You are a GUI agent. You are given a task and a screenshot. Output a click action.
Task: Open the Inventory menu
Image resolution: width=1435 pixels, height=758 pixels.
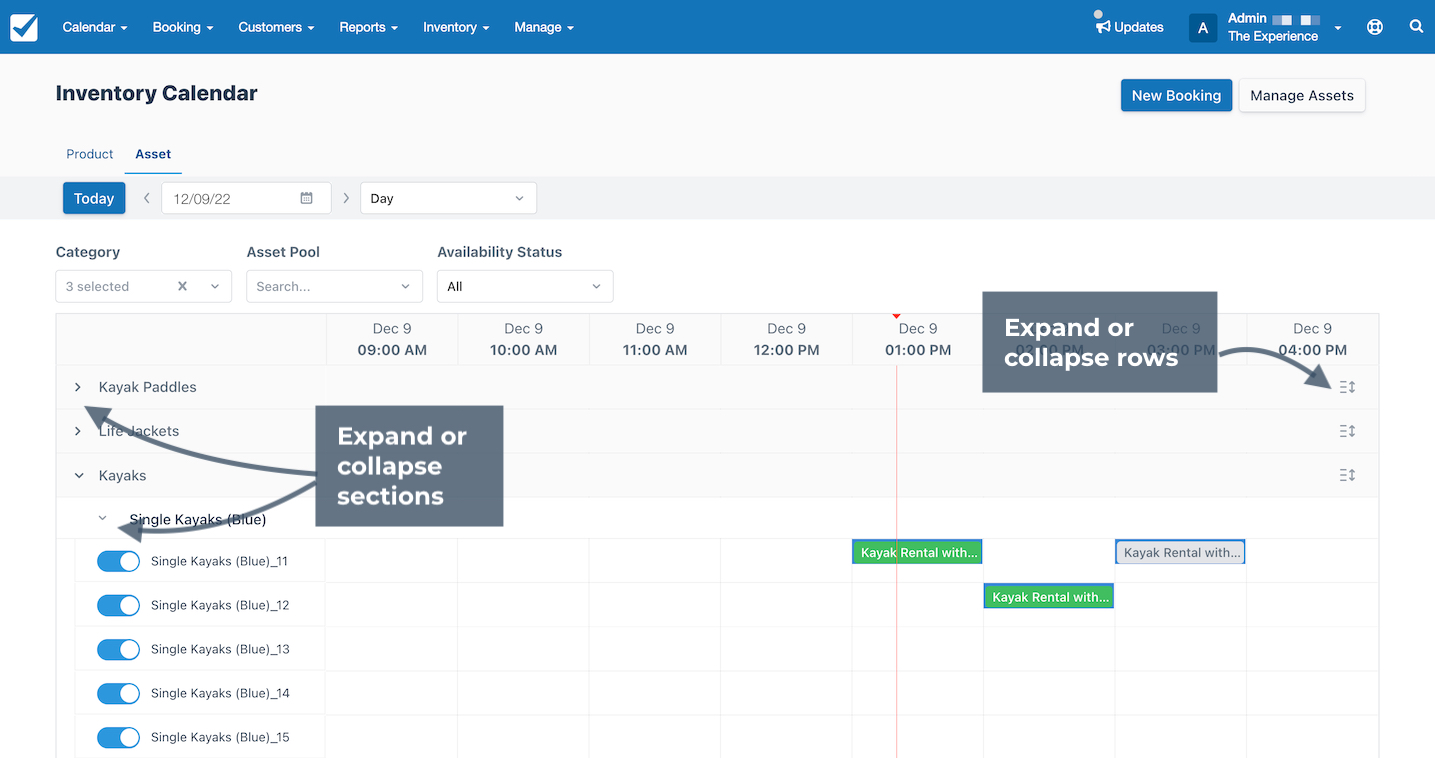tap(456, 27)
